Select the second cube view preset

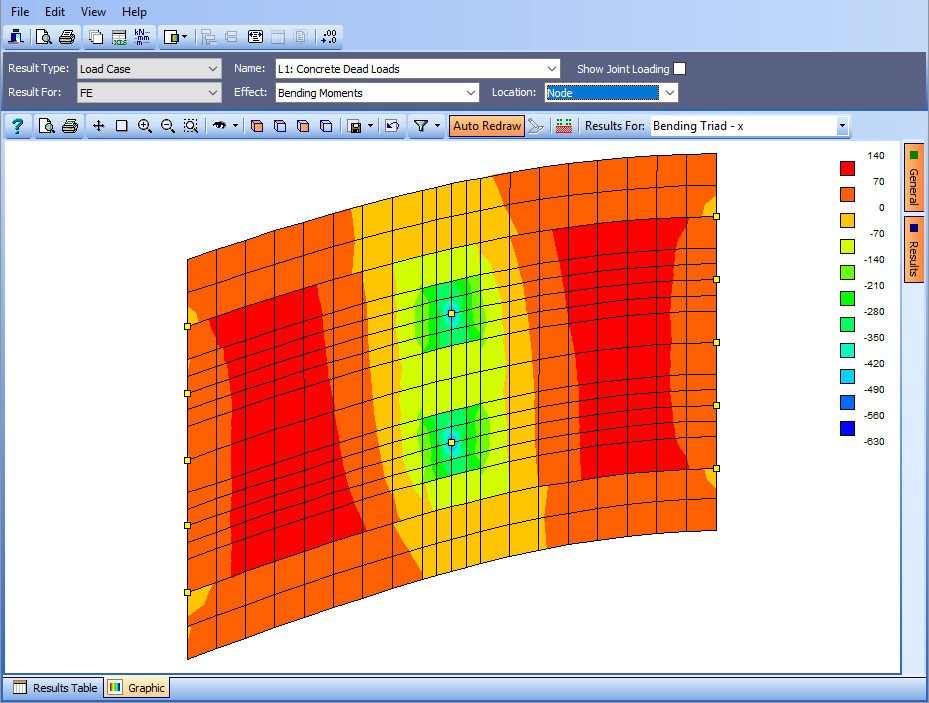point(280,126)
